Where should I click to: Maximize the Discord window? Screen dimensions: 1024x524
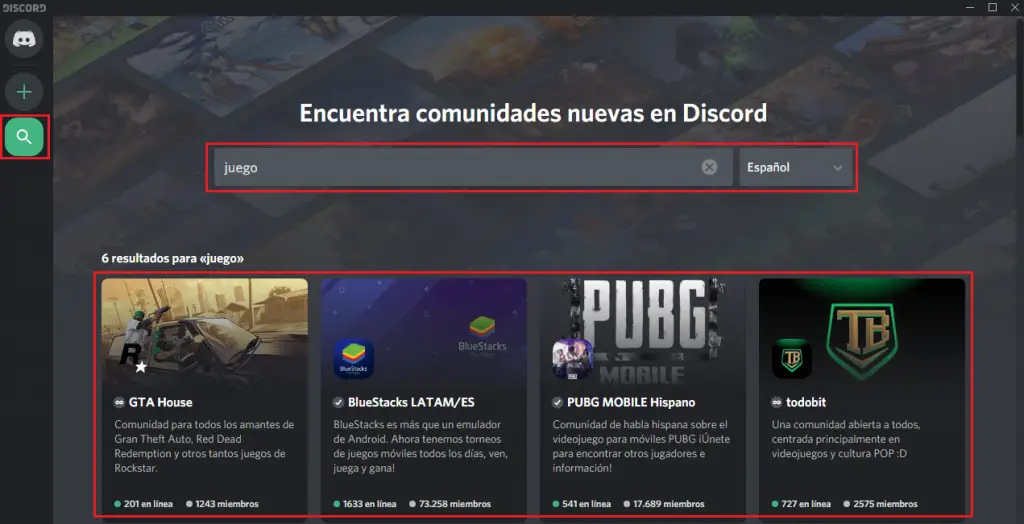click(x=993, y=7)
